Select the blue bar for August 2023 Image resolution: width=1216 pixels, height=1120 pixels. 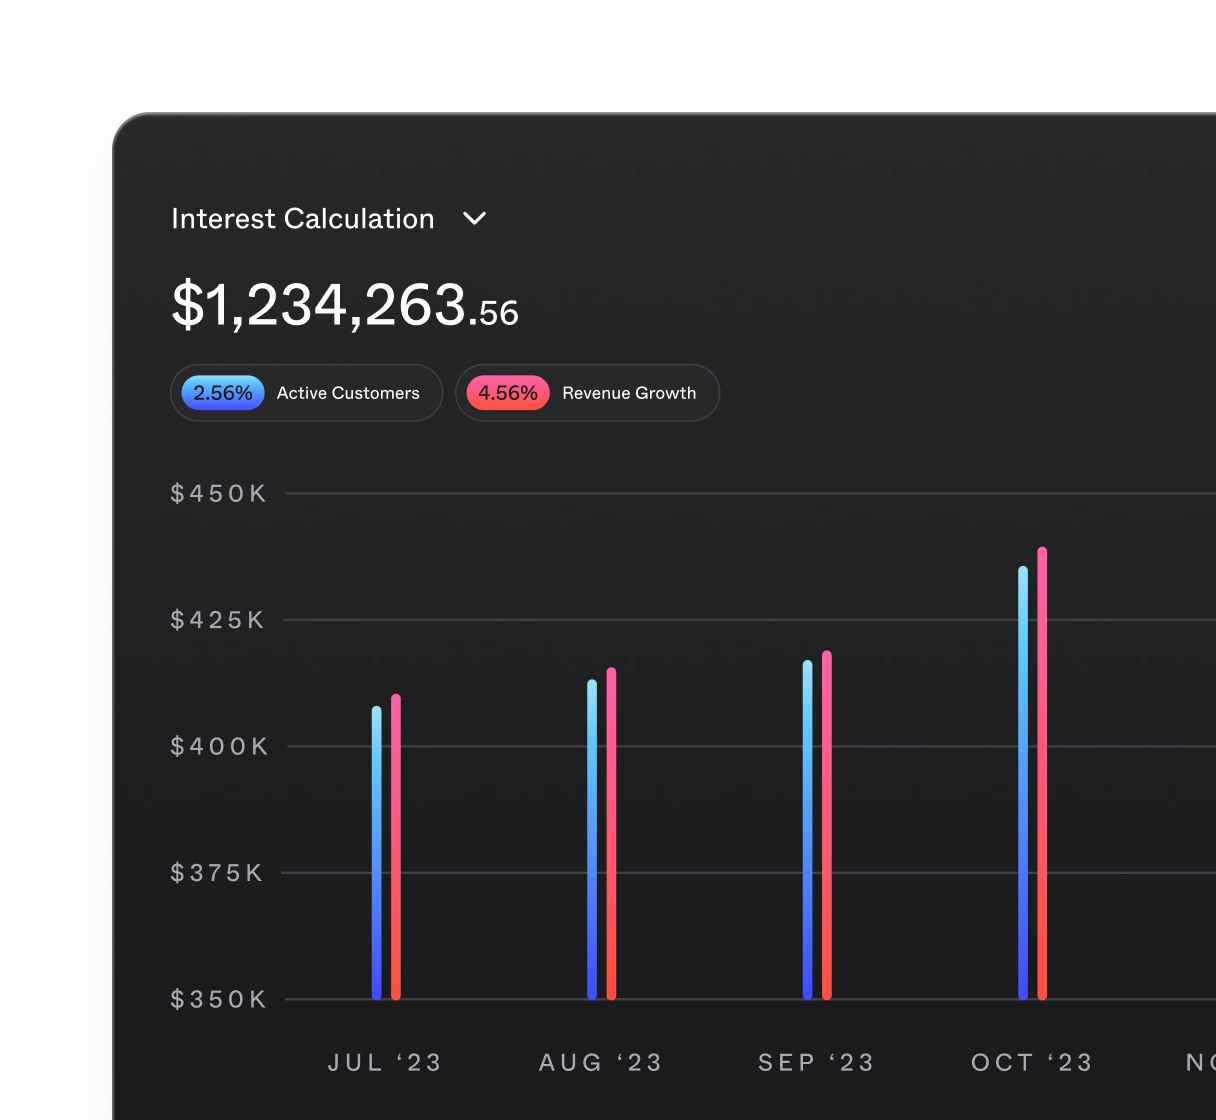click(592, 840)
